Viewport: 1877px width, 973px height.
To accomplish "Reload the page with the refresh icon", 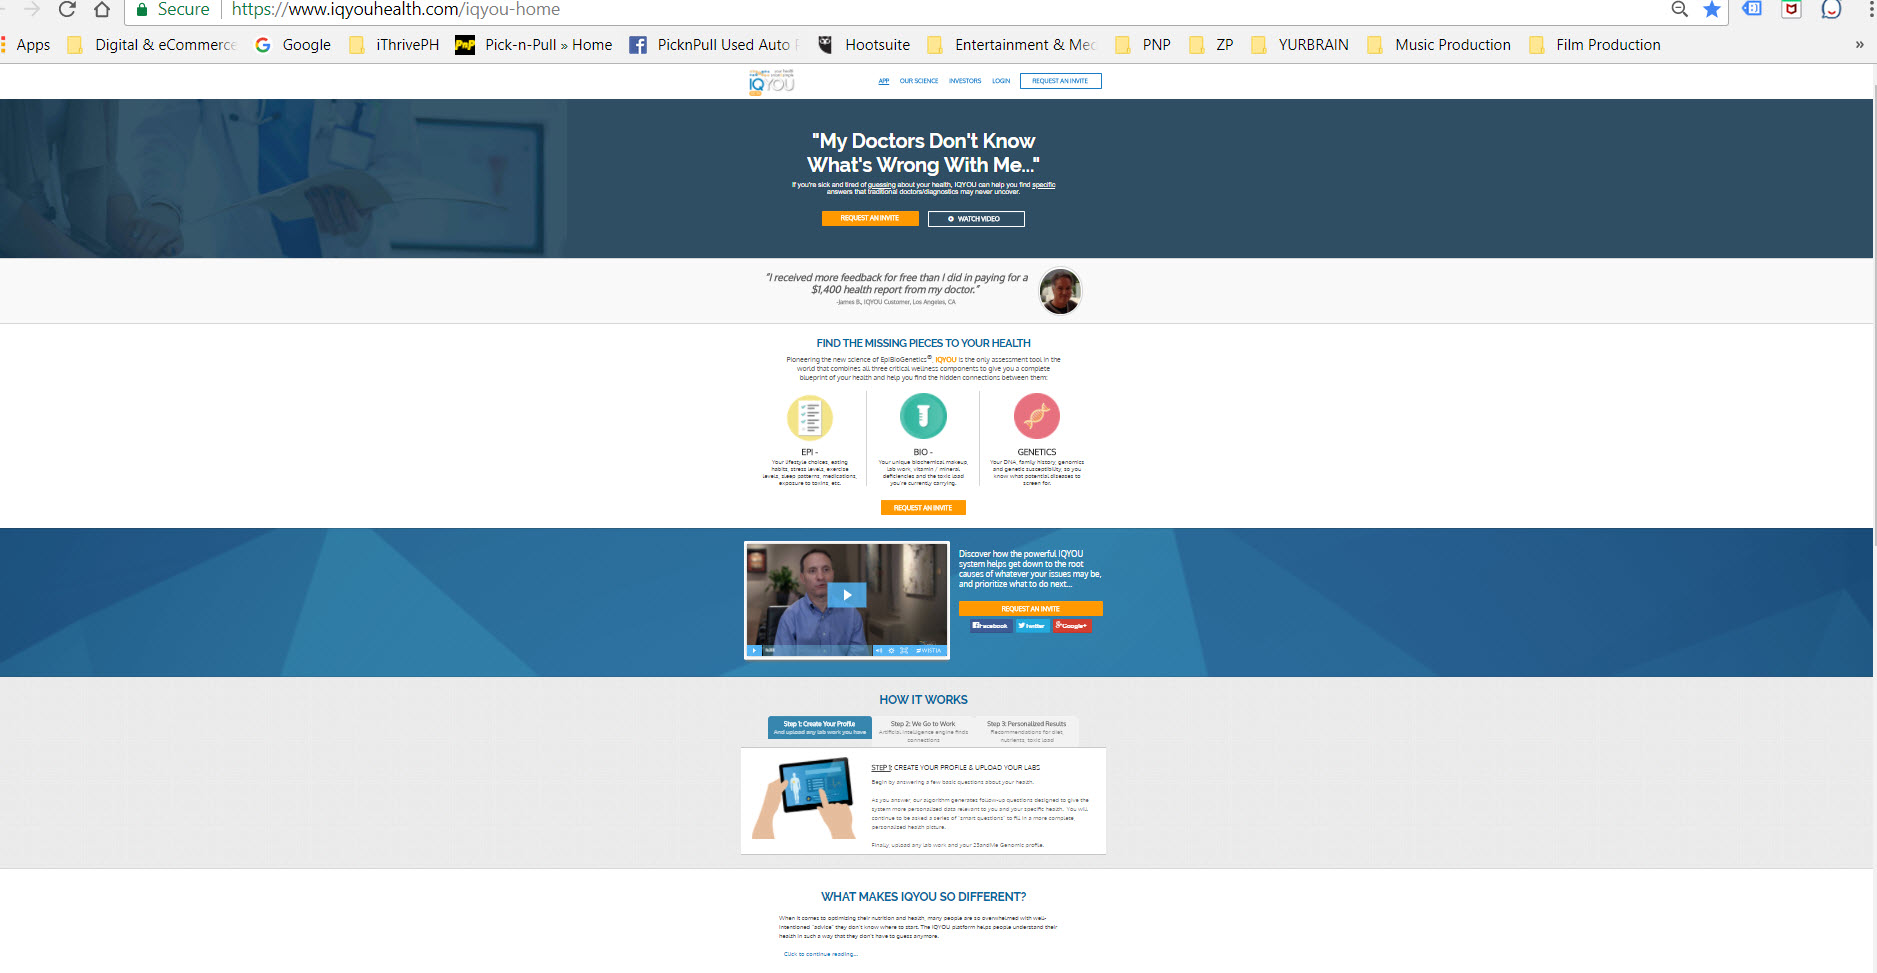I will [x=67, y=10].
